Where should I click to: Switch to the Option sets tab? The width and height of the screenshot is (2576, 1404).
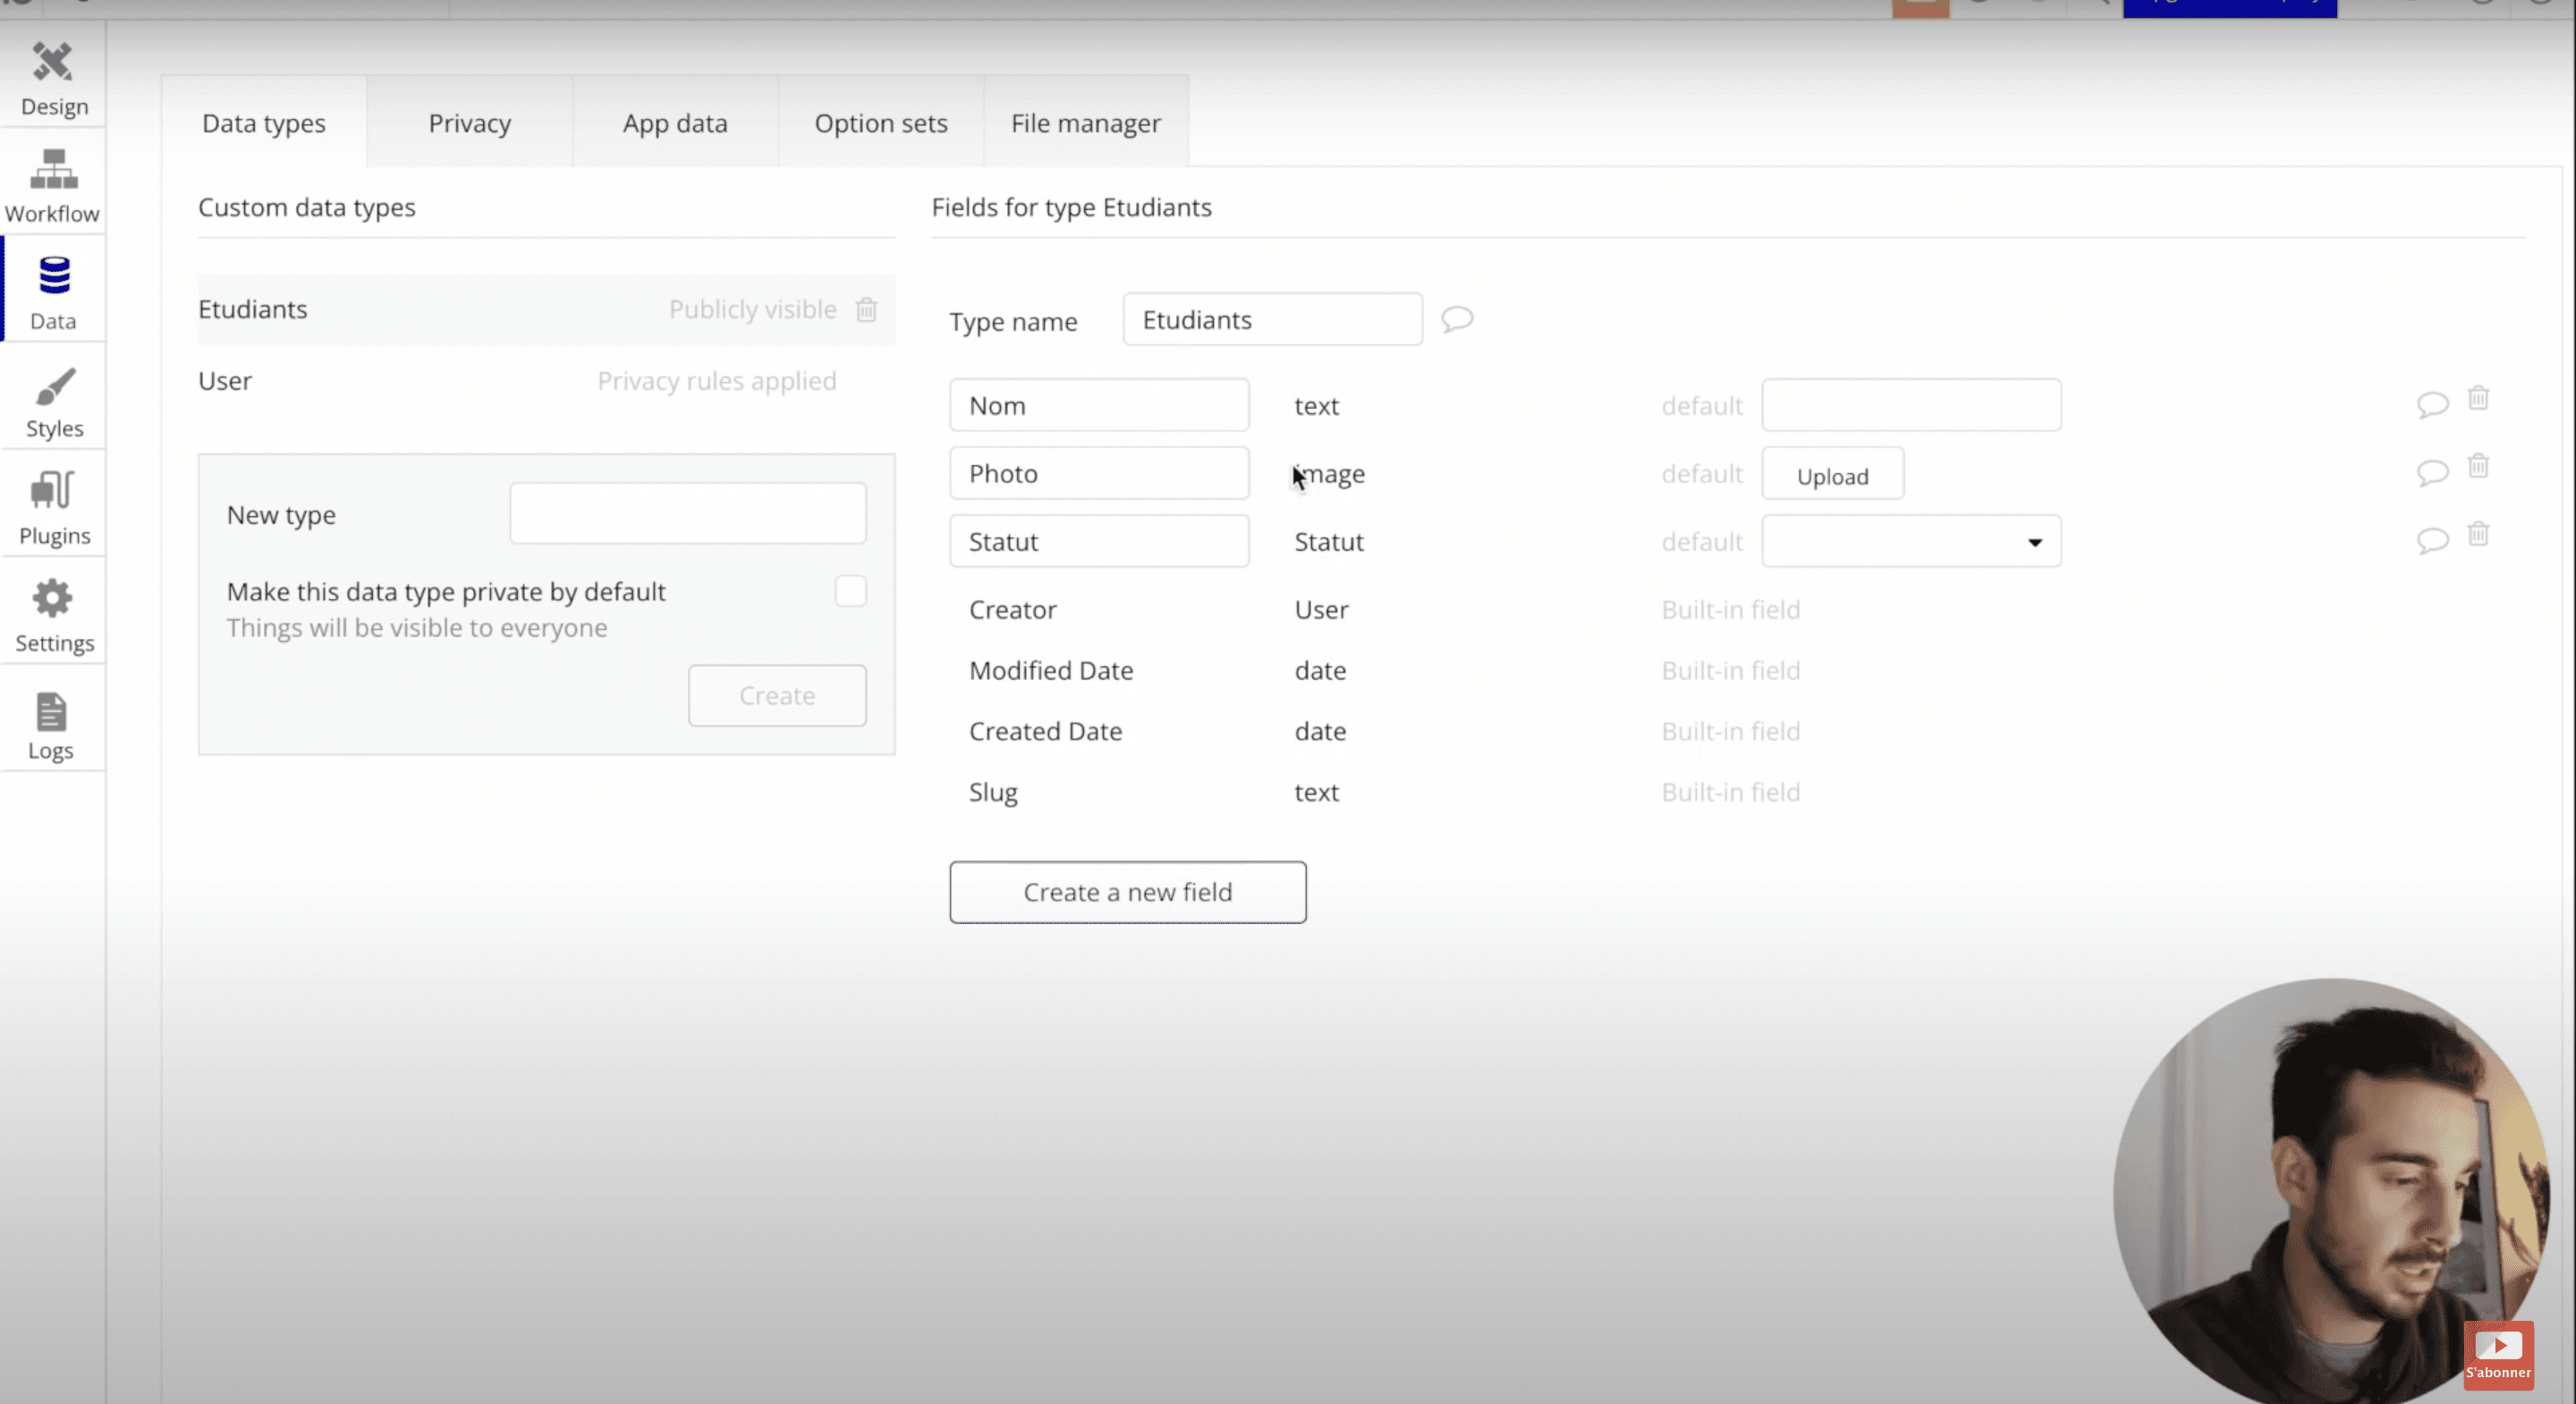880,123
